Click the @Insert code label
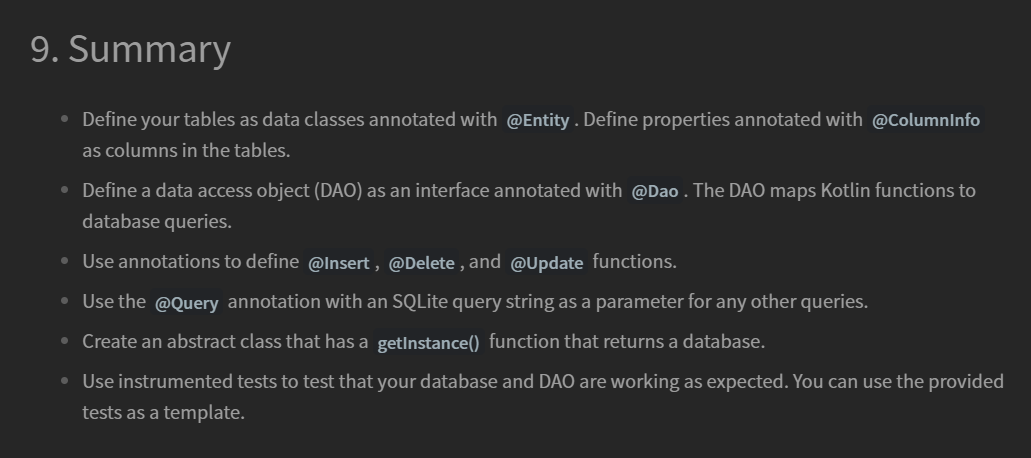The height and width of the screenshot is (458, 1031). (339, 263)
